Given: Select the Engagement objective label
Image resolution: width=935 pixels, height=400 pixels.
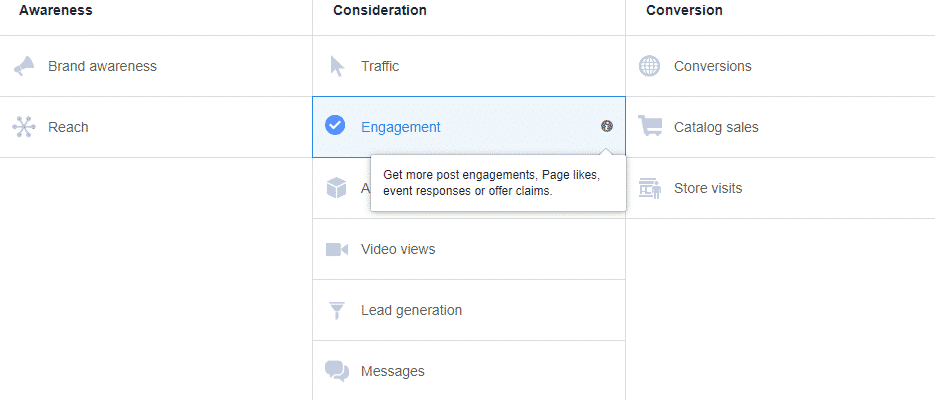Looking at the screenshot, I should point(401,127).
